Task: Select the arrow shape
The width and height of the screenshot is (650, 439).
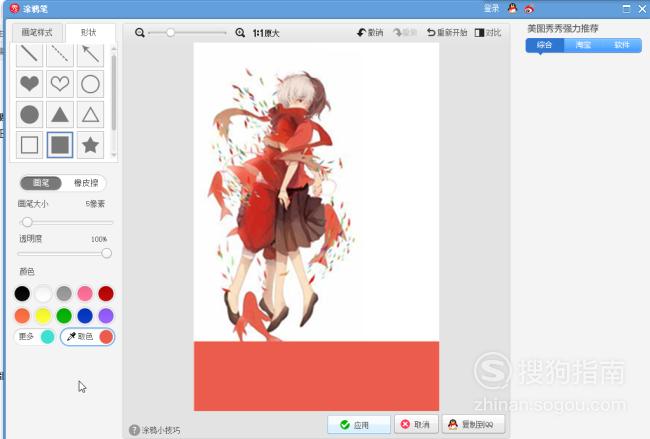Action: coord(90,54)
